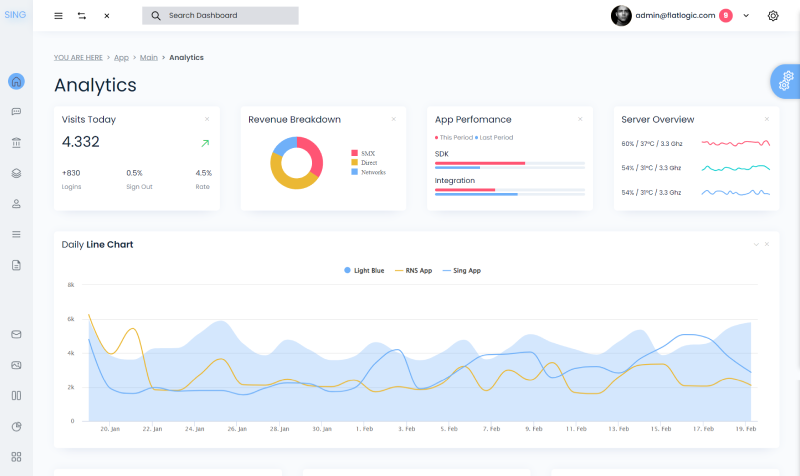Open the pie chart sidebar icon
800x476 pixels.
coord(16,427)
